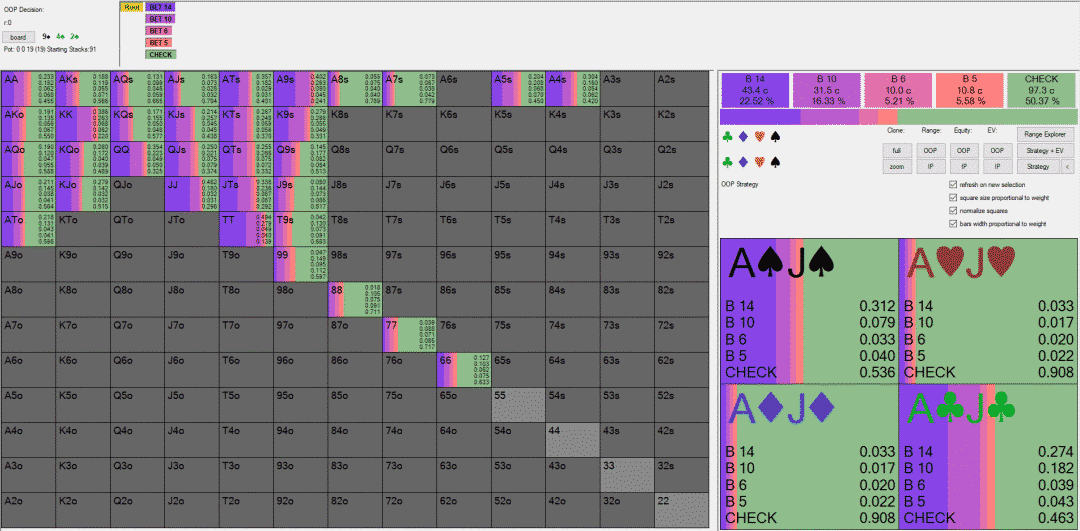This screenshot has height=531, width=1080.
Task: Click the green club icon in bottom suit row
Action: [726, 161]
